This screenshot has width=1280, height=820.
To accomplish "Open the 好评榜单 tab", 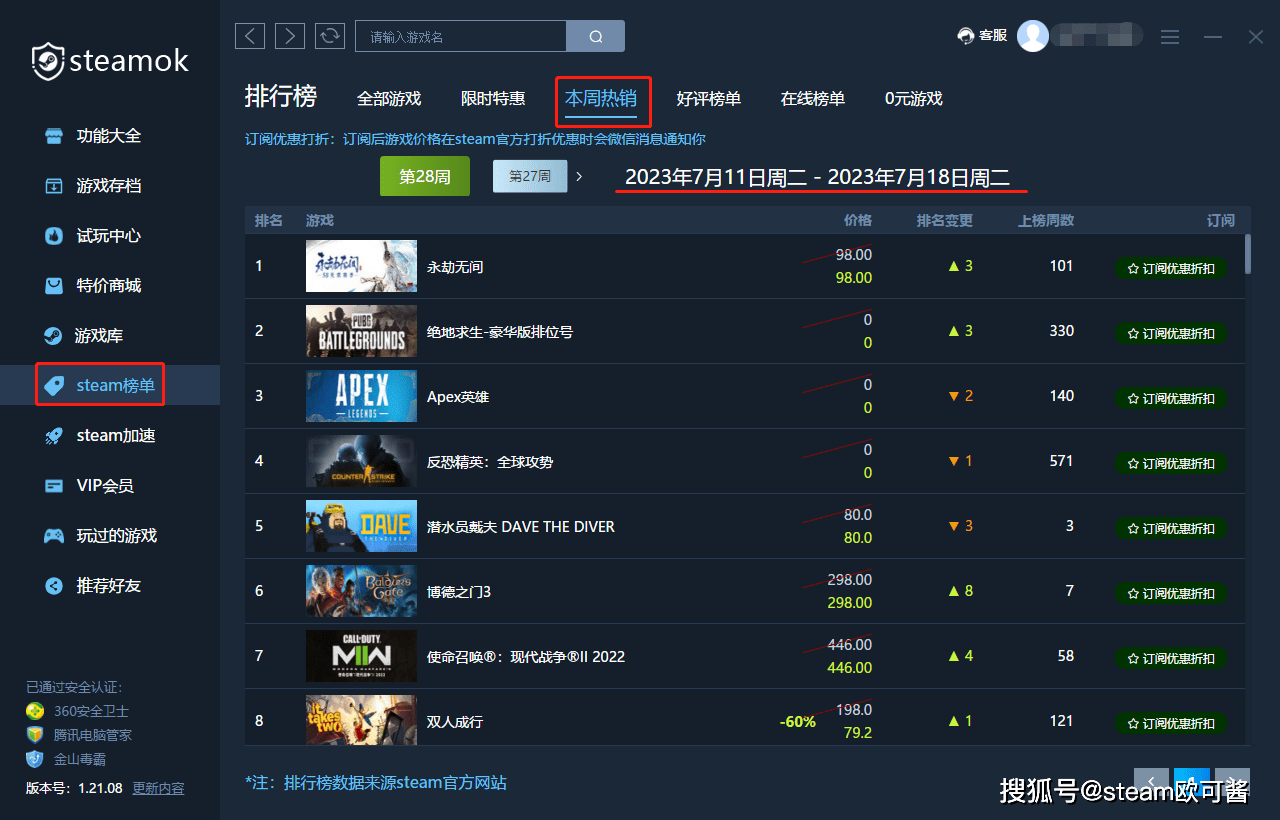I will pos(709,99).
